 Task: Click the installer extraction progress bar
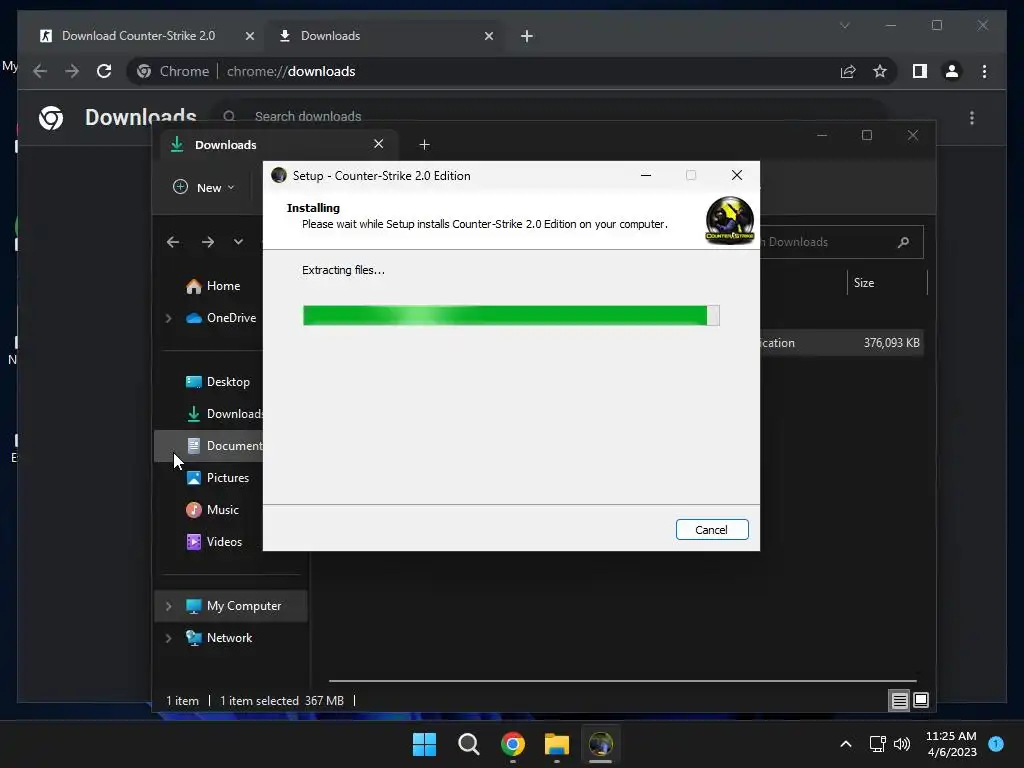click(511, 315)
